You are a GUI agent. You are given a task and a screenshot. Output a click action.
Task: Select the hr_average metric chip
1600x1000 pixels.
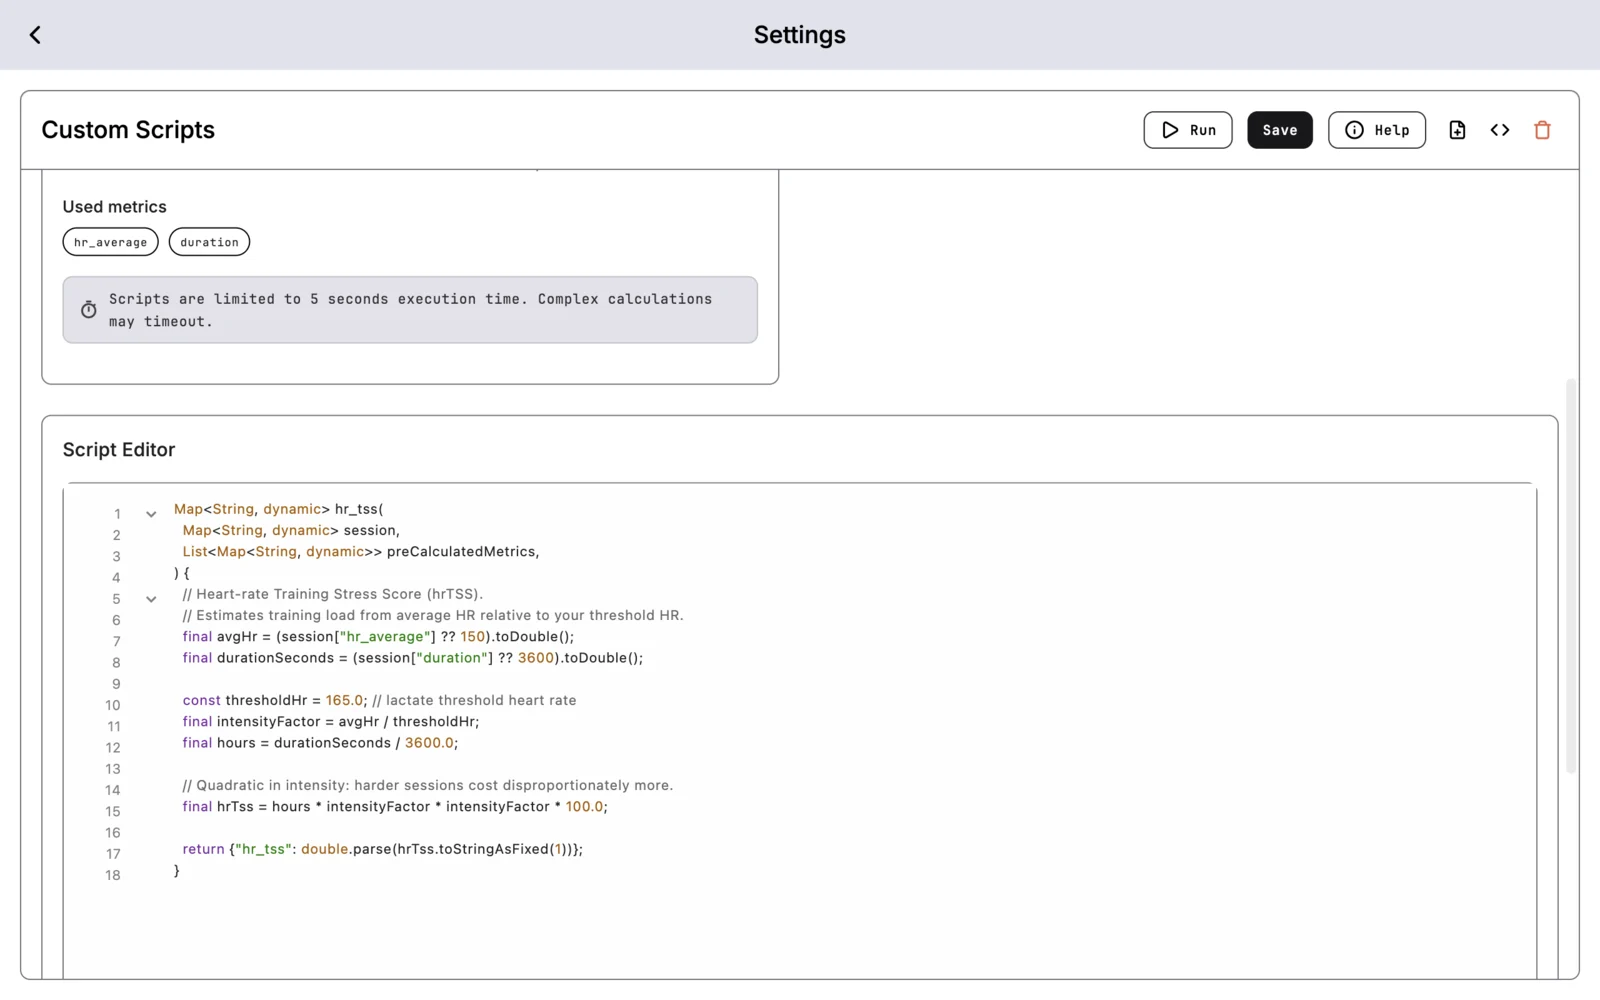110,242
